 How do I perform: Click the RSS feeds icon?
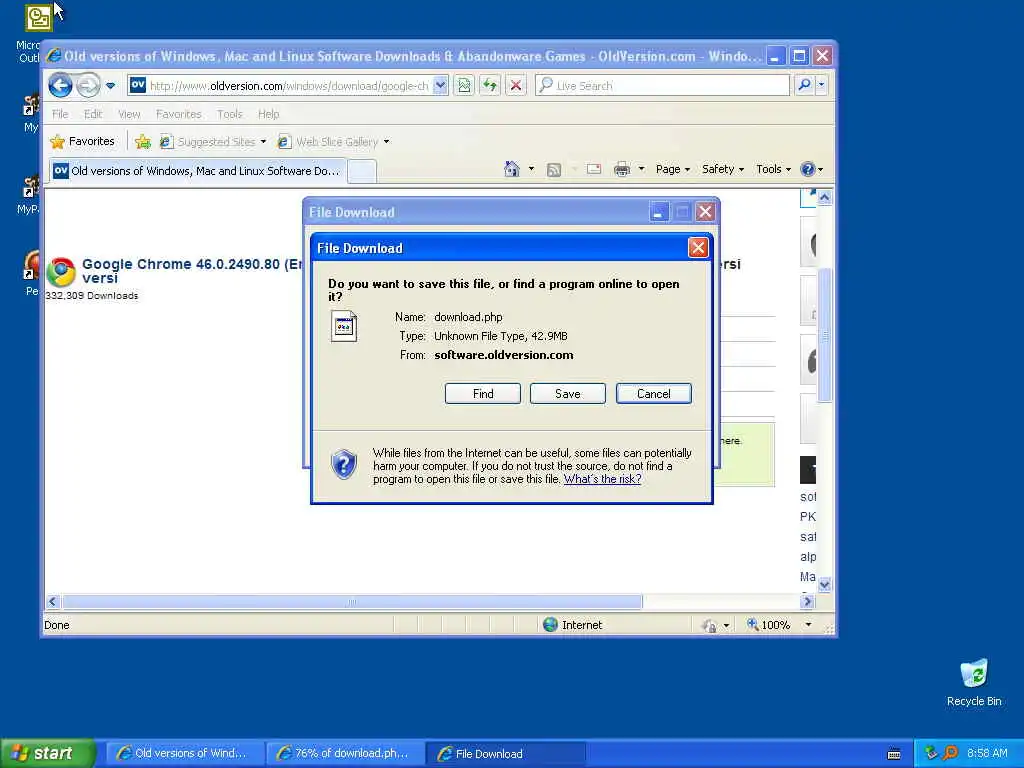(x=554, y=170)
